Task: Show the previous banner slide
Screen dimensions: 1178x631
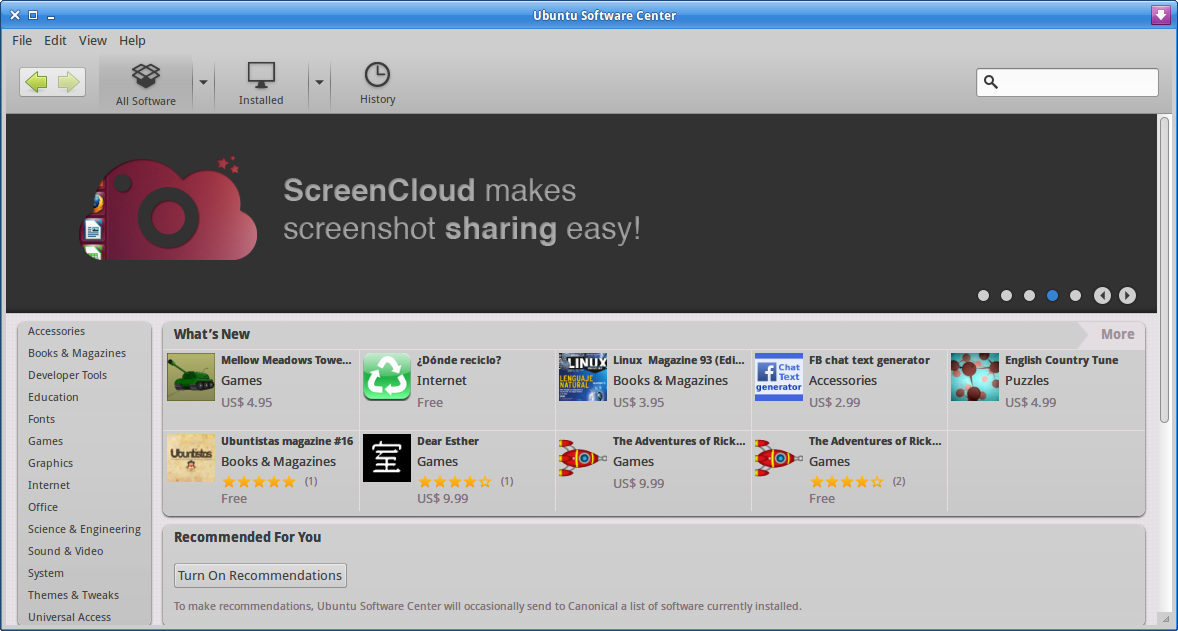Action: (x=1102, y=296)
